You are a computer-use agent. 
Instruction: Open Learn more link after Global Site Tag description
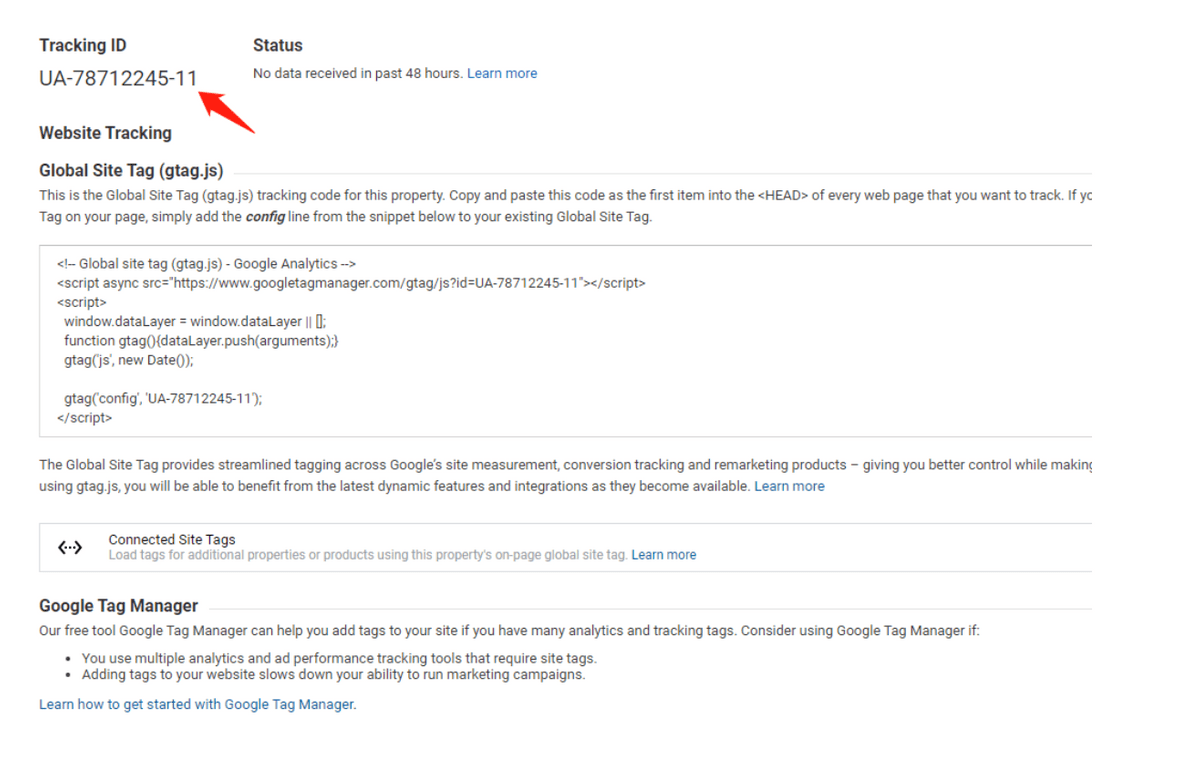click(789, 486)
